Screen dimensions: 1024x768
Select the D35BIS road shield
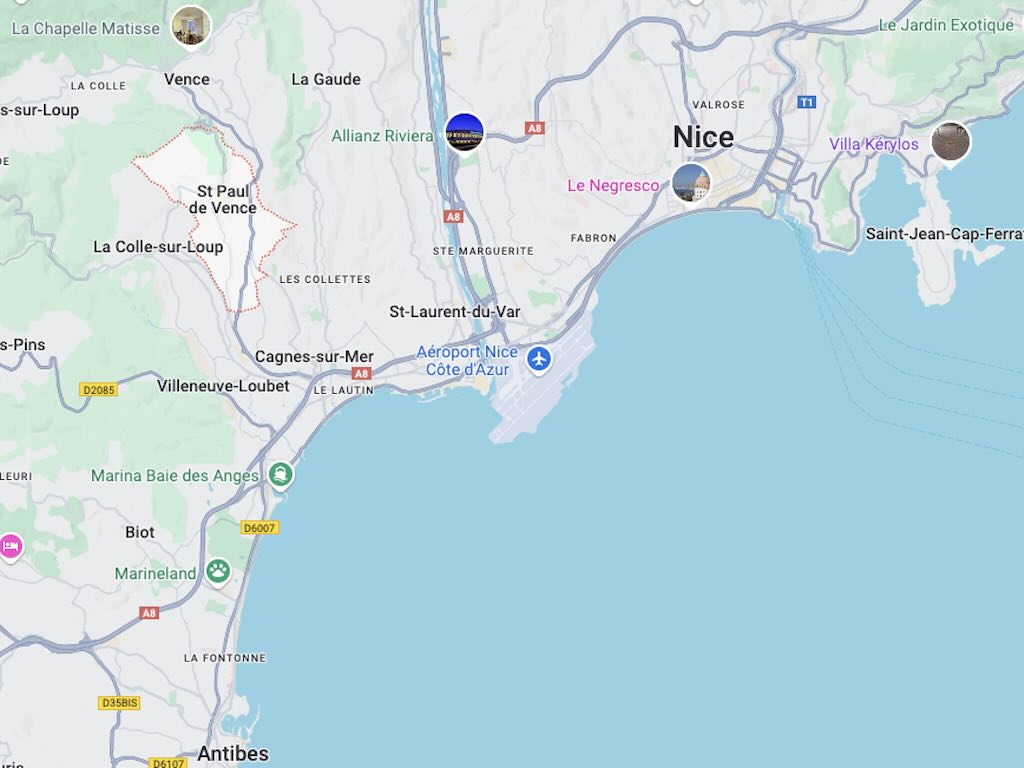tap(120, 703)
